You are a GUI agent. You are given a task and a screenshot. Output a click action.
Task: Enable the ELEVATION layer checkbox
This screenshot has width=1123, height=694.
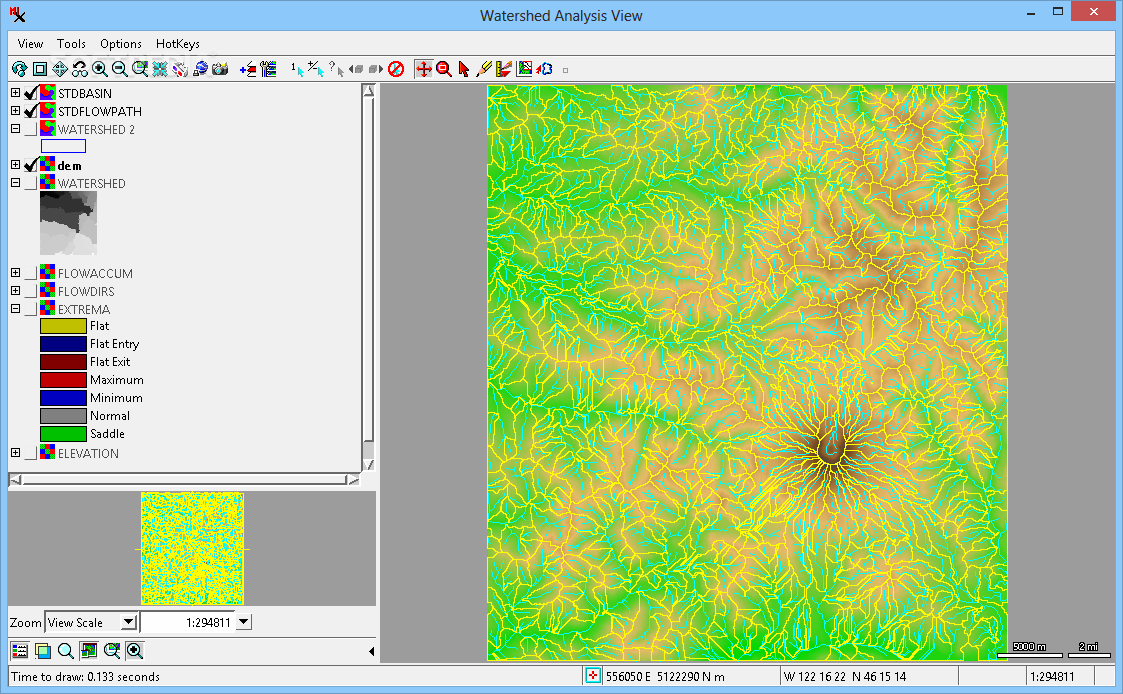click(x=31, y=453)
